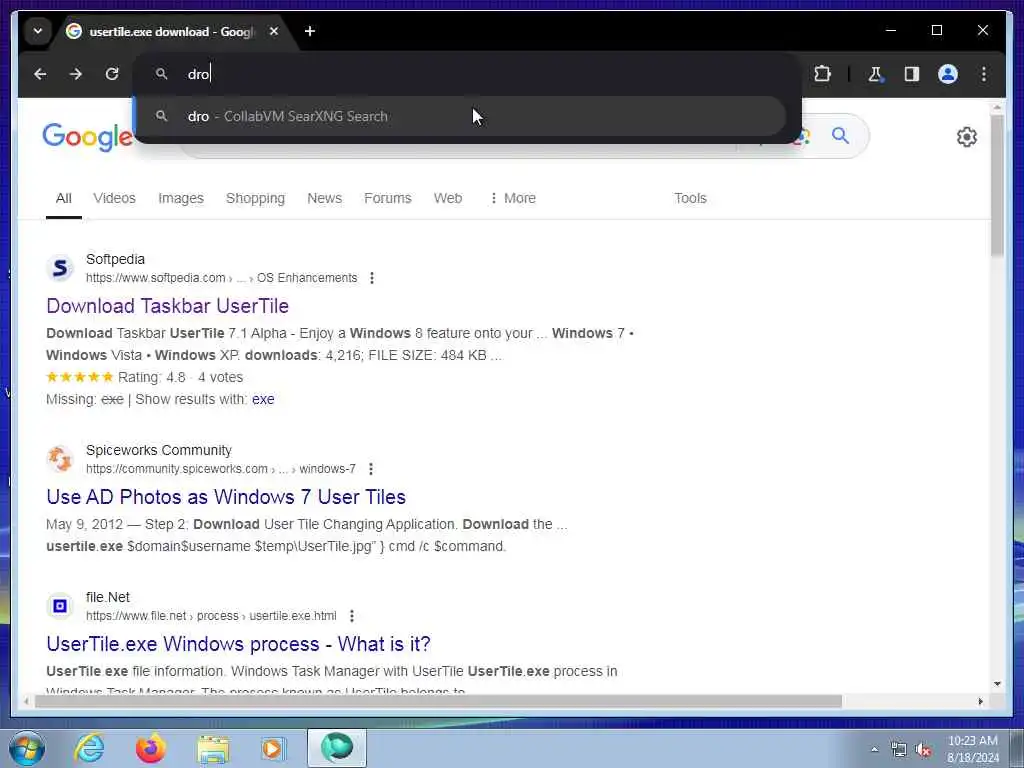The width and height of the screenshot is (1024, 768).
Task: Switch to the News tab
Action: [x=325, y=199]
